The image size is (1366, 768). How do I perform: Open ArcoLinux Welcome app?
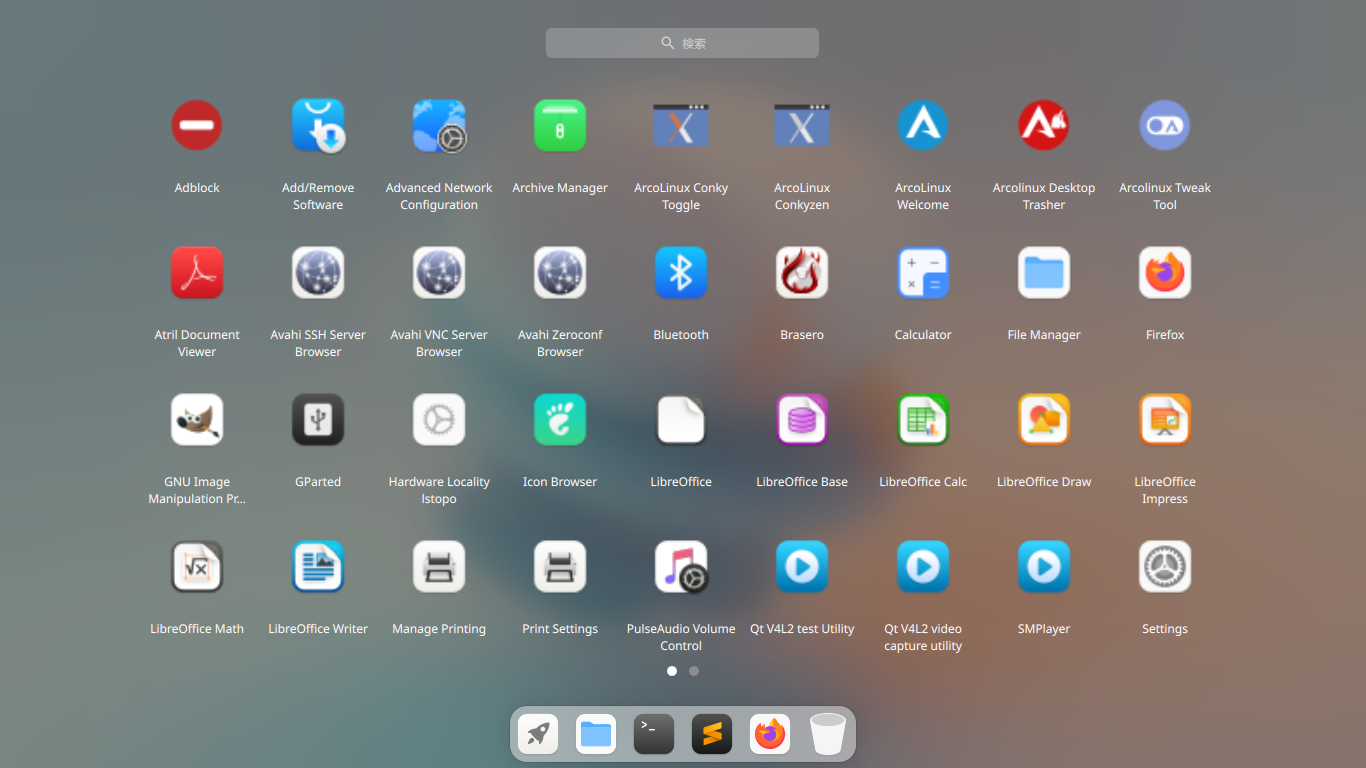point(923,125)
